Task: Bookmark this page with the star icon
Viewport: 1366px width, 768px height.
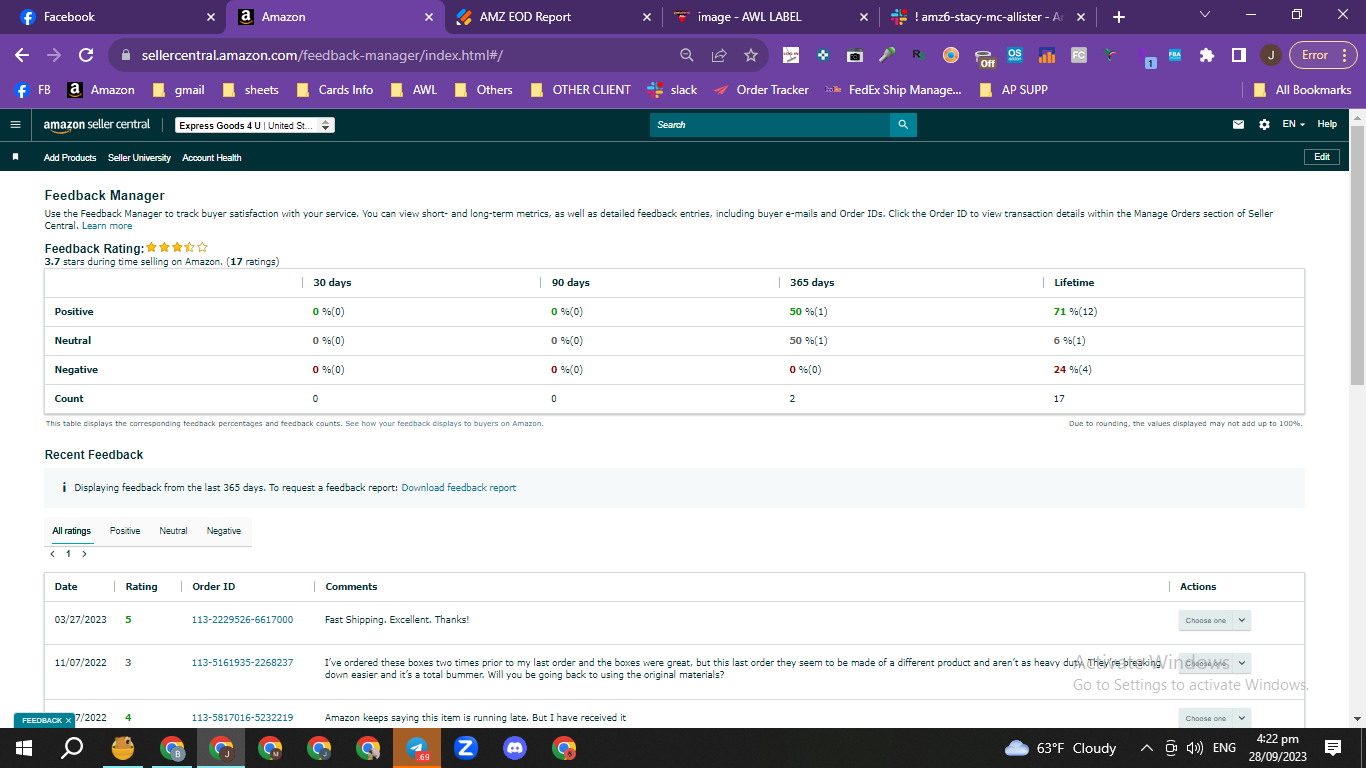Action: pyautogui.click(x=751, y=55)
